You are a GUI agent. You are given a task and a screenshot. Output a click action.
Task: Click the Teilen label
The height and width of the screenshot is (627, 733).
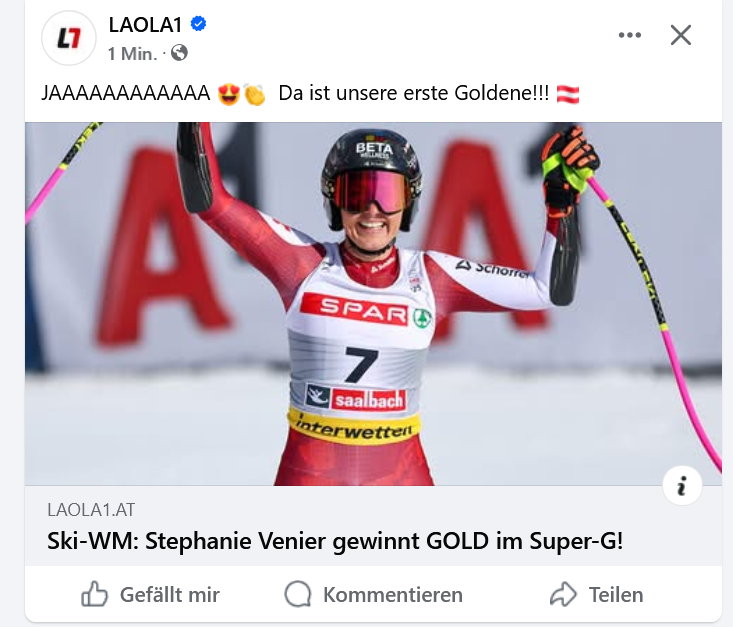pos(616,595)
